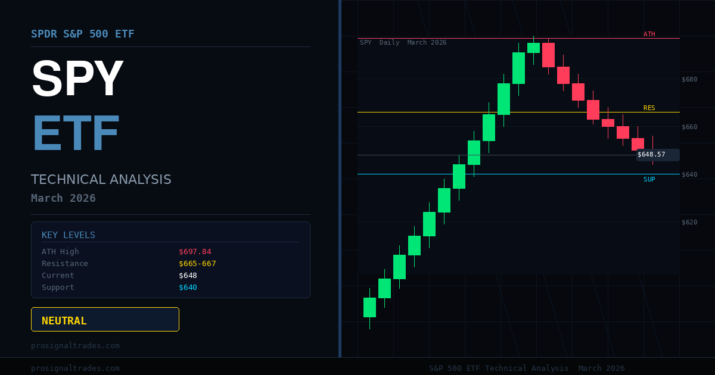Click the SPY Daily March 2026 chart caption
The image size is (715, 375).
pos(403,42)
